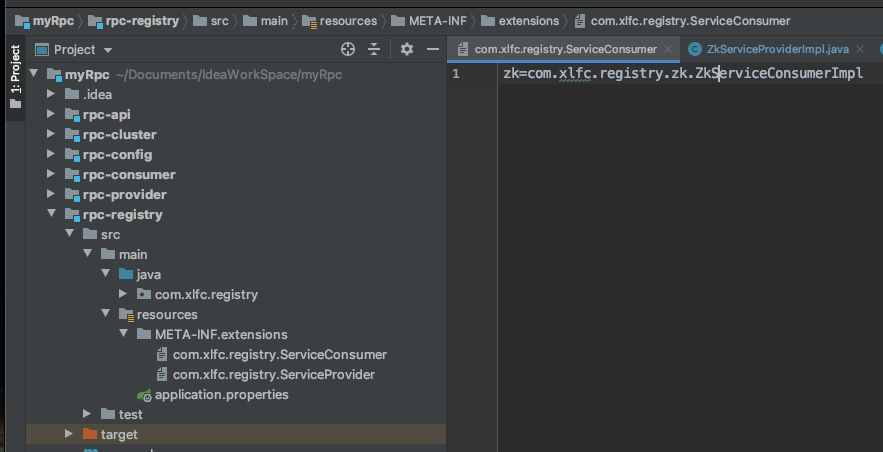The image size is (883, 452).
Task: Expand the rpc-config module
Action: point(51,154)
